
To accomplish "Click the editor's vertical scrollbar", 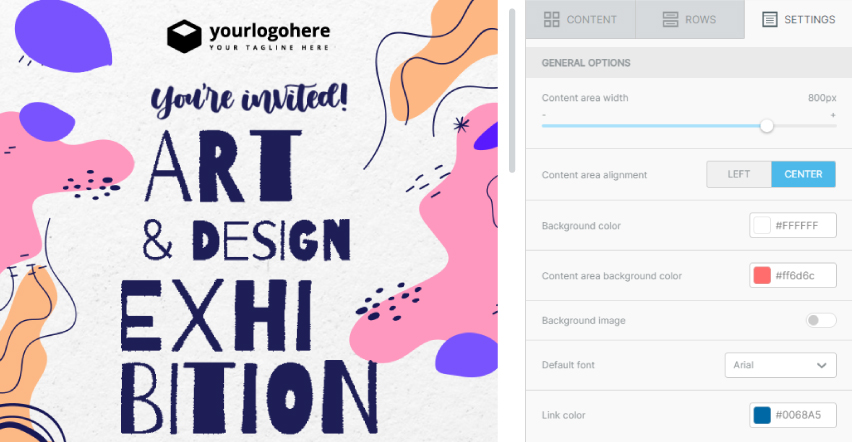I will tap(512, 91).
